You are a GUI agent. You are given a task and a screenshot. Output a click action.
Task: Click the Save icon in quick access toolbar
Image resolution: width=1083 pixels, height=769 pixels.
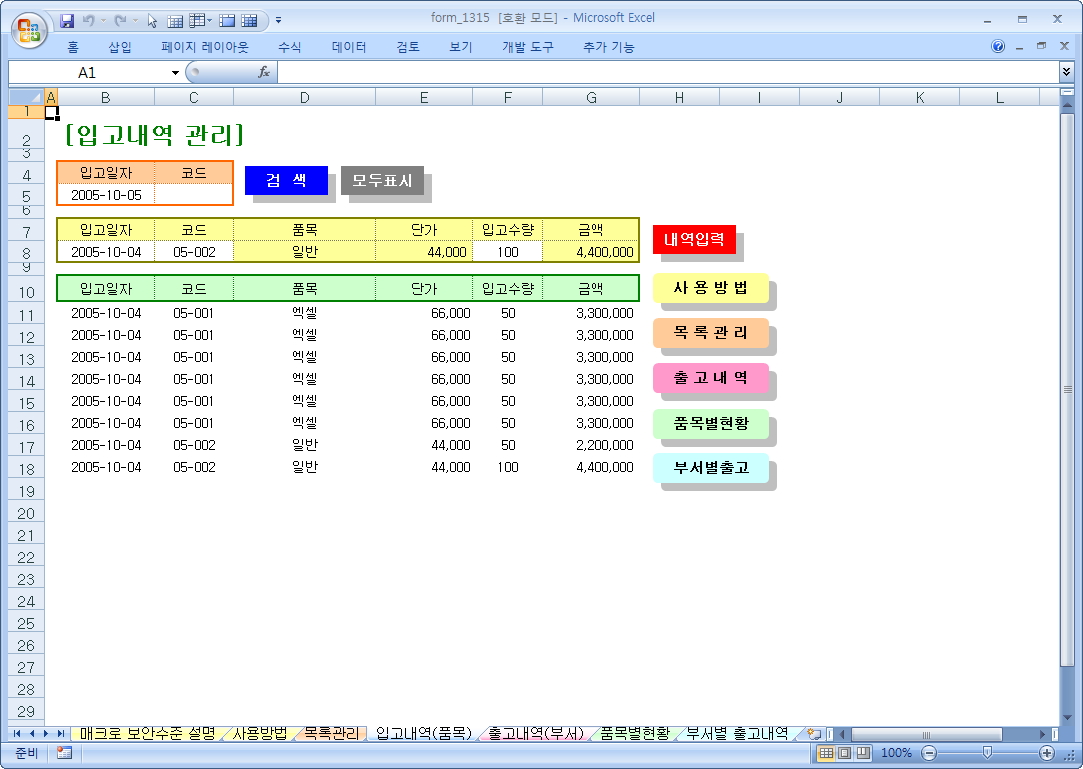tap(68, 20)
